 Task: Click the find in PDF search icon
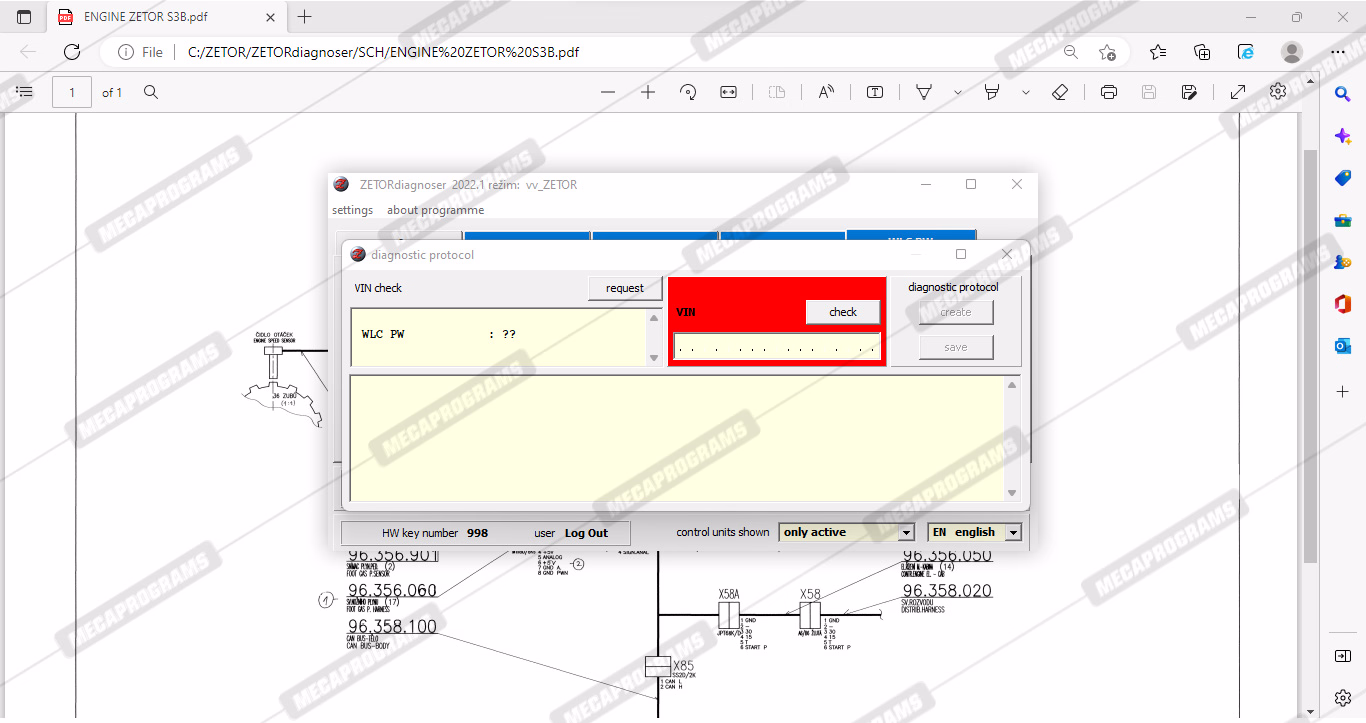point(151,92)
